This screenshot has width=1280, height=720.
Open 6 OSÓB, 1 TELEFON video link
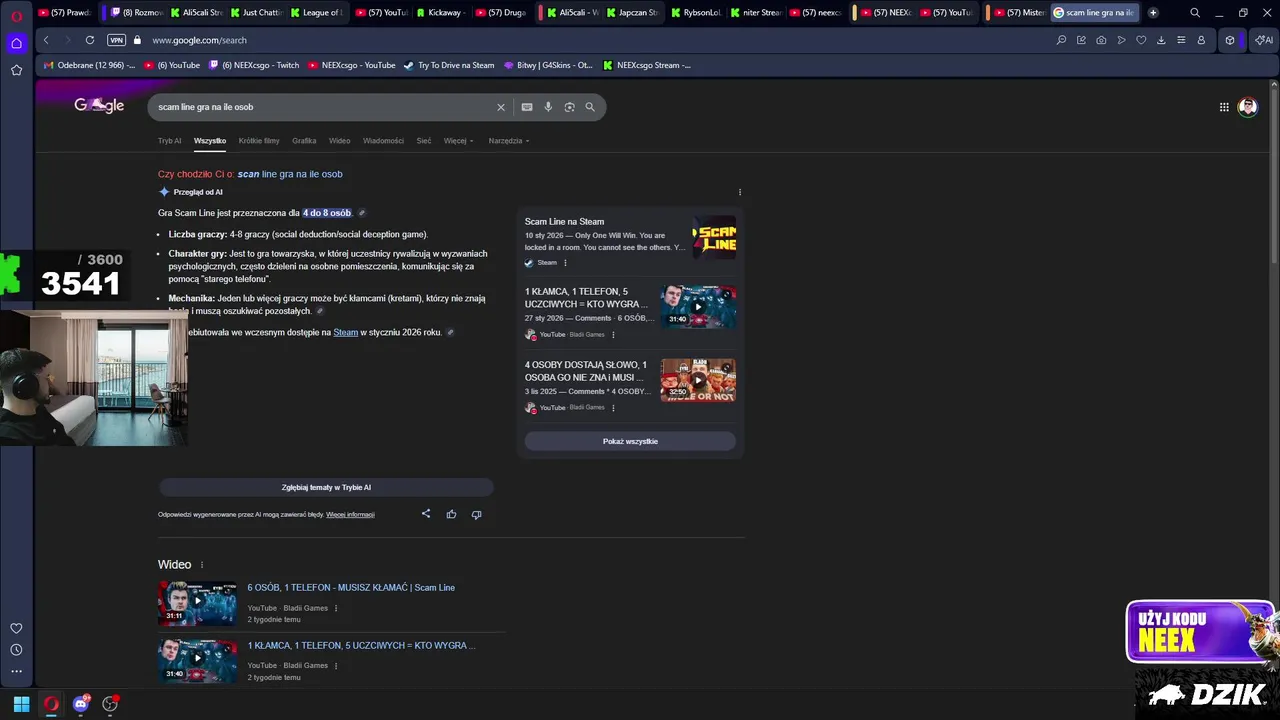click(x=351, y=588)
